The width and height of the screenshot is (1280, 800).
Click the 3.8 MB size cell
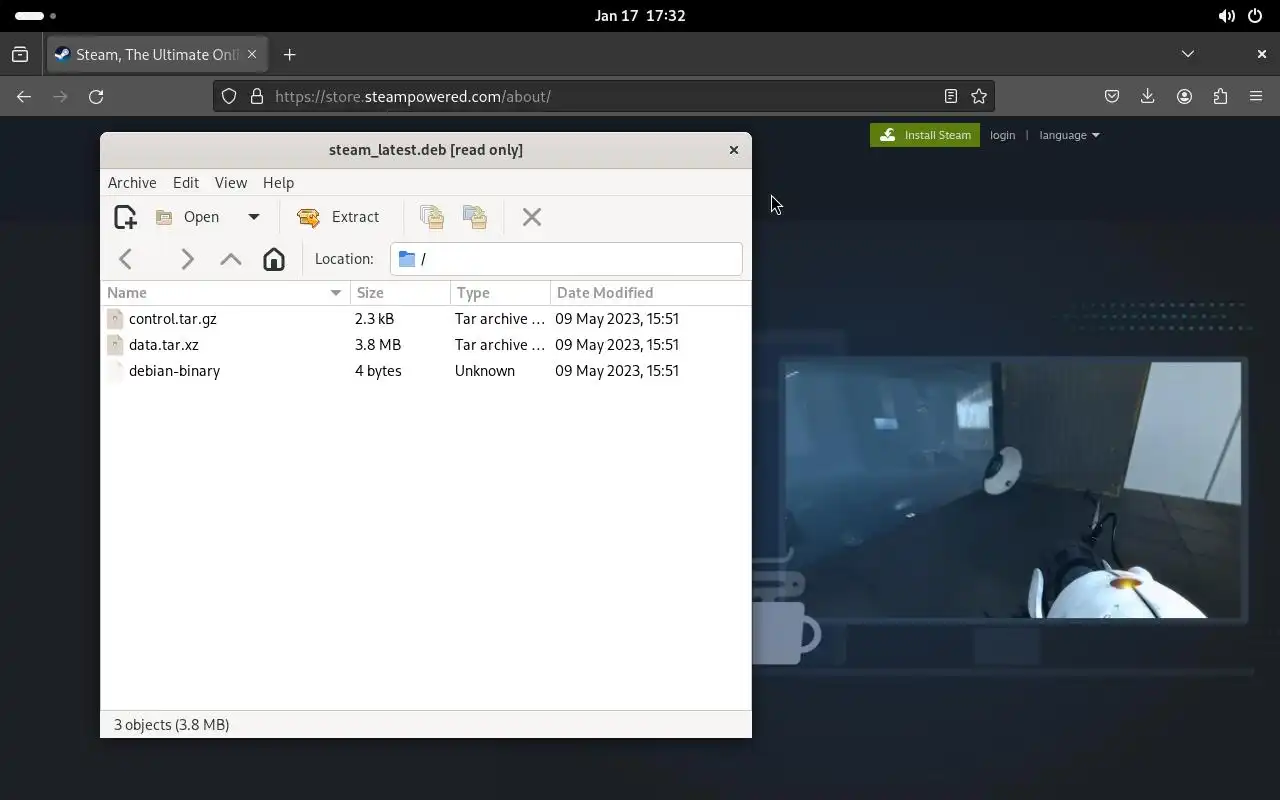(x=378, y=345)
